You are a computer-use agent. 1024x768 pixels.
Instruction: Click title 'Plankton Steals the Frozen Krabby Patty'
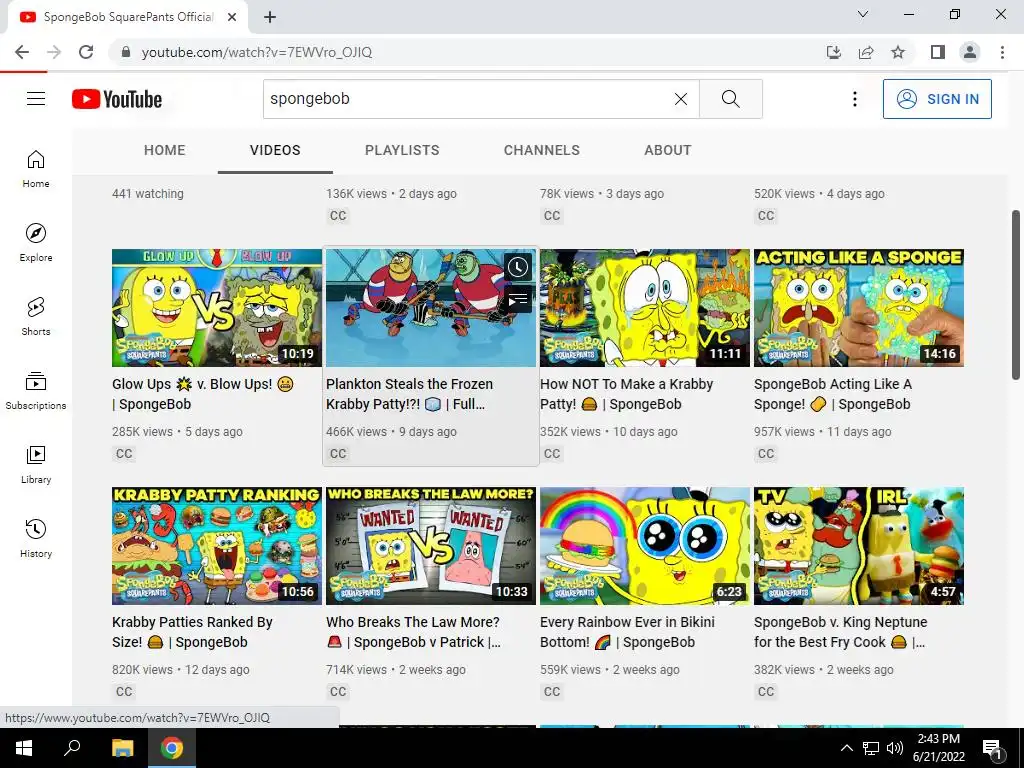click(409, 394)
